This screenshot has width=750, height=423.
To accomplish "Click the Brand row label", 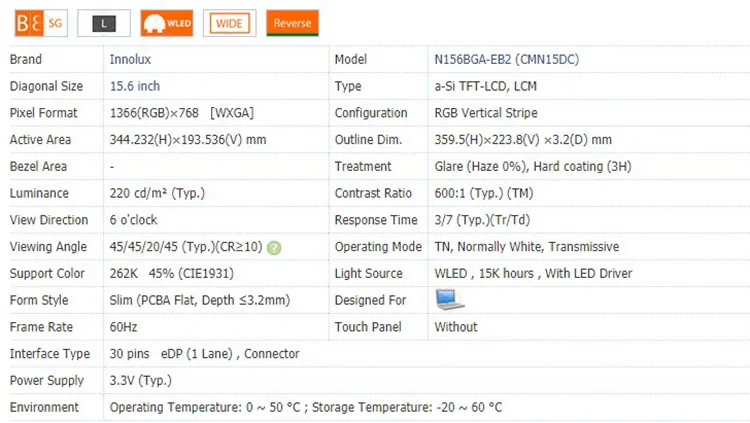I will pos(26,59).
